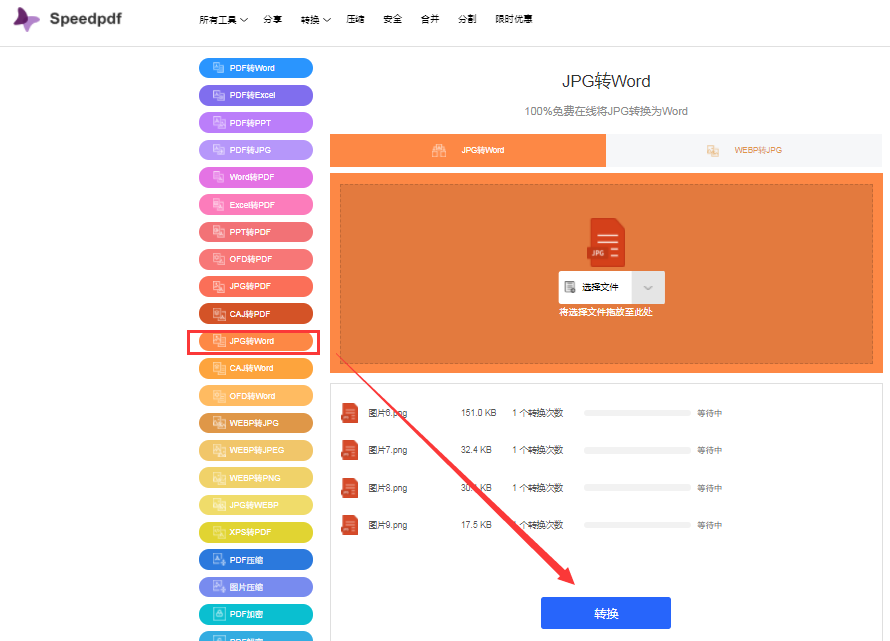890x641 pixels.
Task: Click the file icon for 图片6.png
Action: [x=350, y=413]
